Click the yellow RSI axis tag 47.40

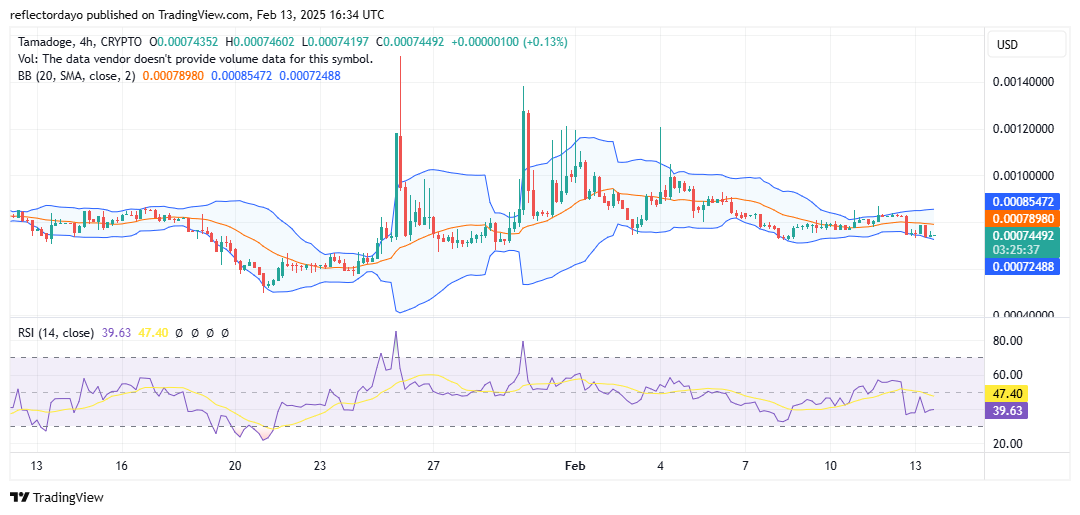tap(1008, 394)
